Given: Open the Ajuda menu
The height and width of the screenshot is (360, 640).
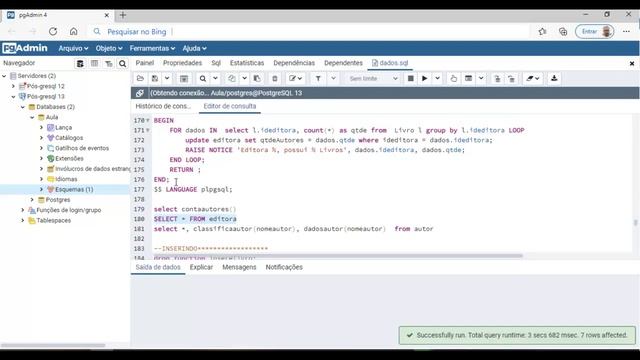Looking at the screenshot, I should 194,48.
